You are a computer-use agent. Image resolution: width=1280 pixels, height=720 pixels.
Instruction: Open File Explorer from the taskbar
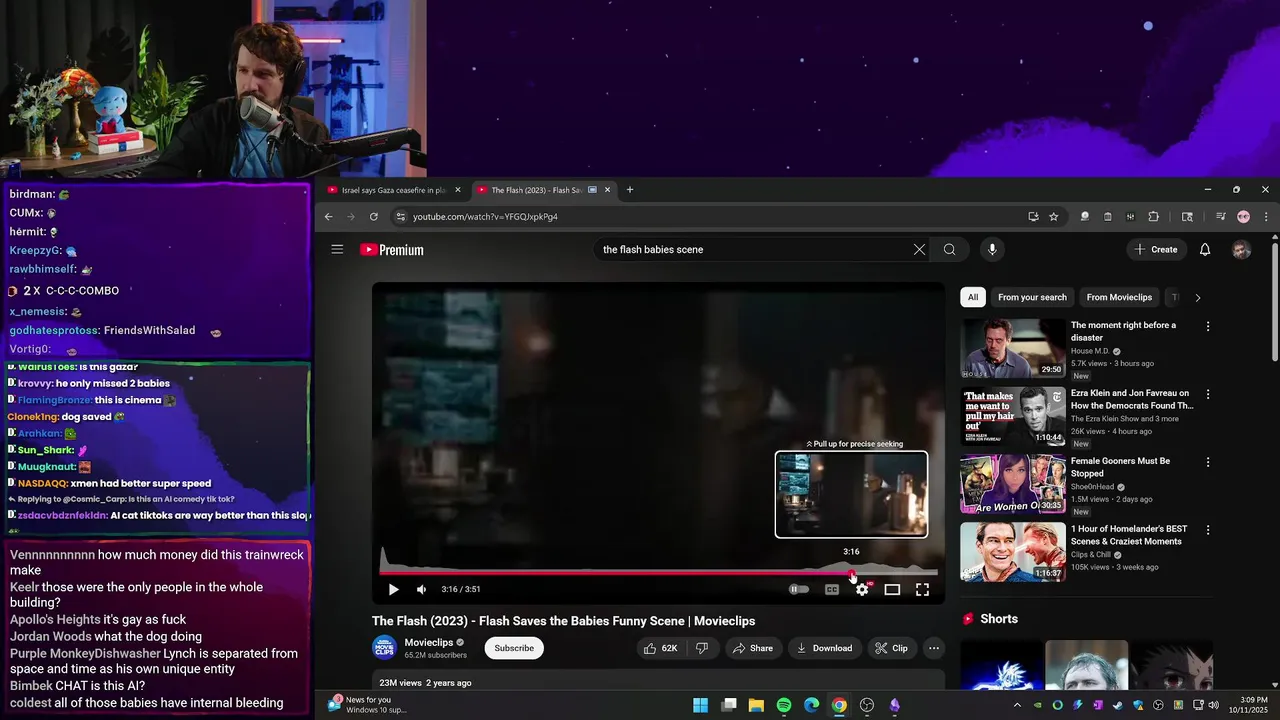tap(756, 705)
